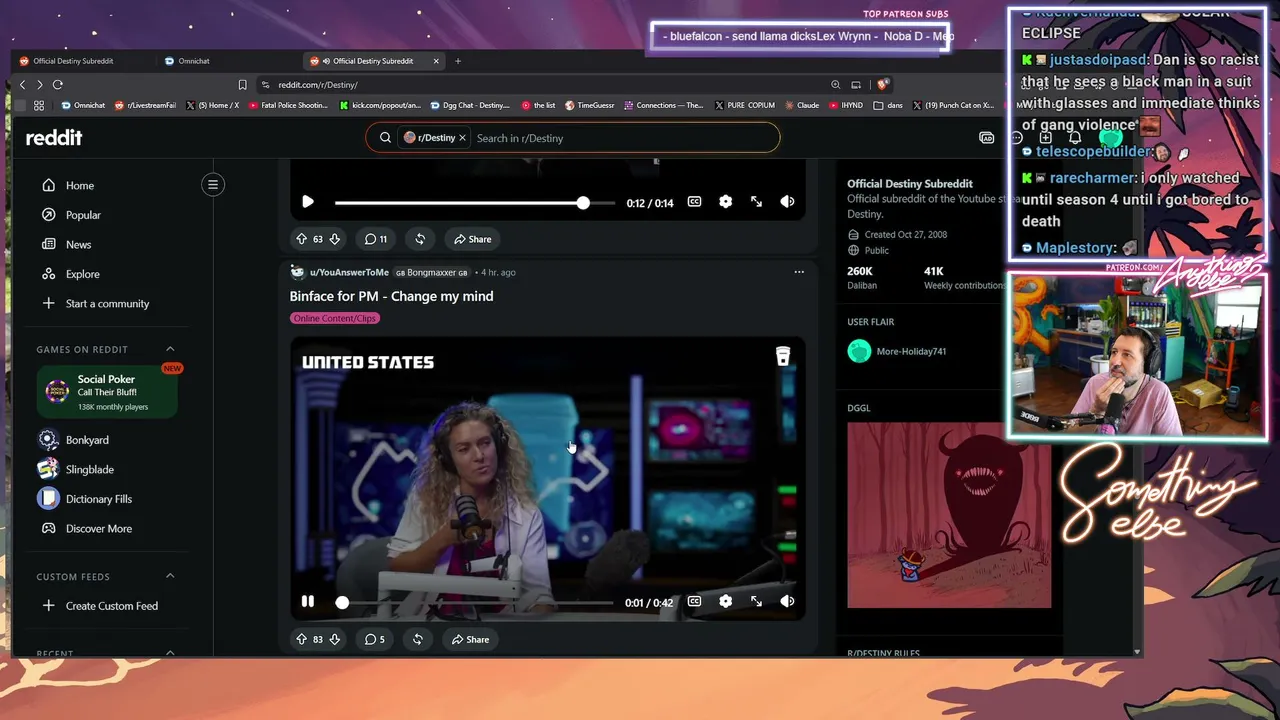Open the Dictionary Fills game
Image resolution: width=1280 pixels, height=720 pixels.
(98, 499)
